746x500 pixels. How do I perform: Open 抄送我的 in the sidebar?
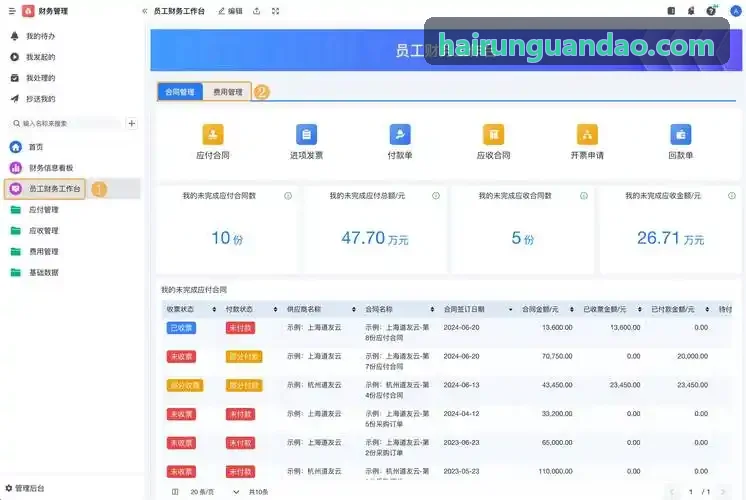point(40,99)
